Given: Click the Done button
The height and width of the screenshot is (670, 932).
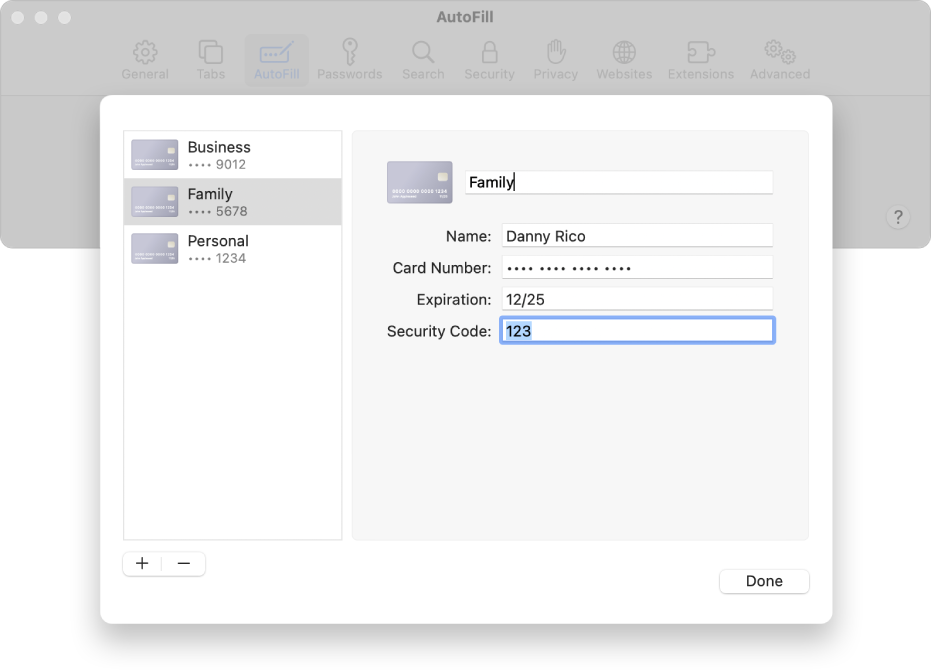Looking at the screenshot, I should point(764,581).
